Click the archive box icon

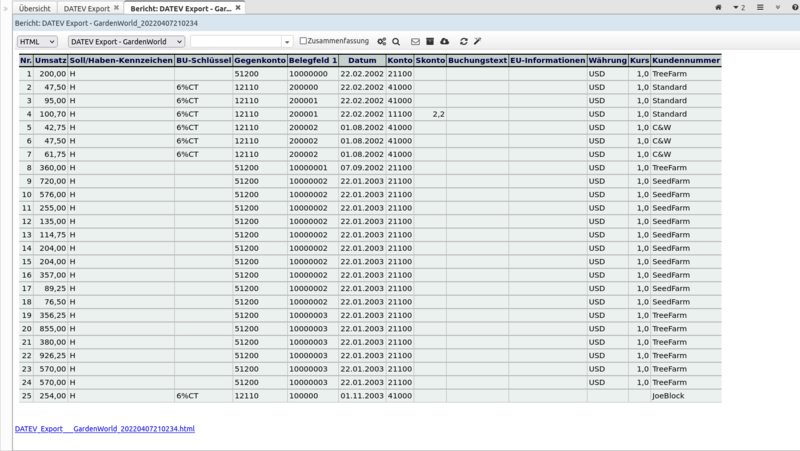tap(430, 42)
